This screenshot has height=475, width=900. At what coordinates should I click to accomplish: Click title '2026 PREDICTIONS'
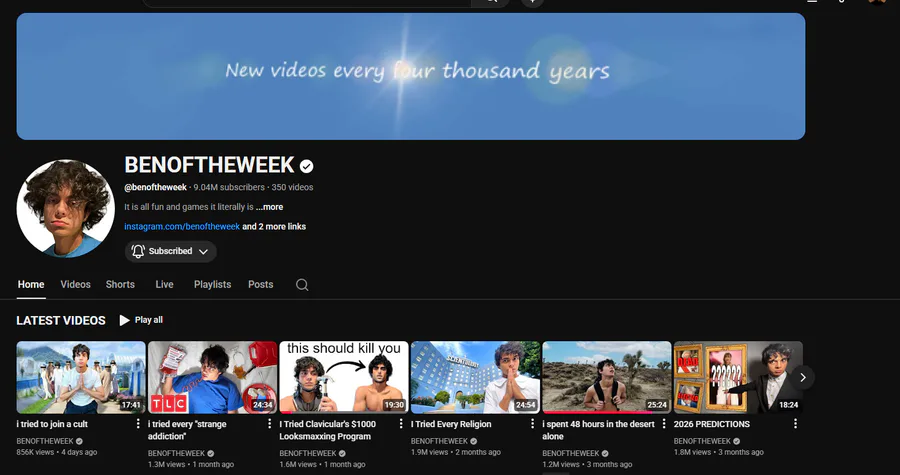pyautogui.click(x=712, y=425)
